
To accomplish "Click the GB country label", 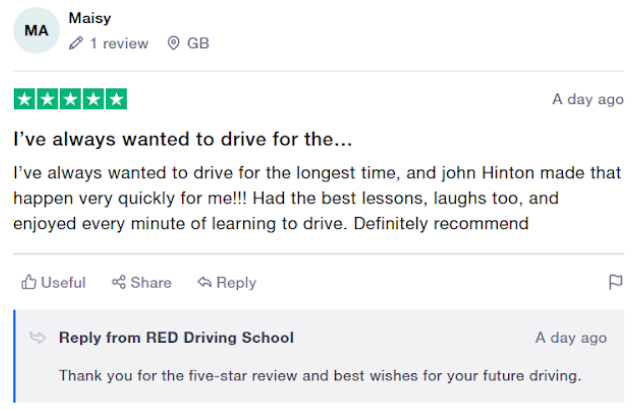I will (198, 44).
